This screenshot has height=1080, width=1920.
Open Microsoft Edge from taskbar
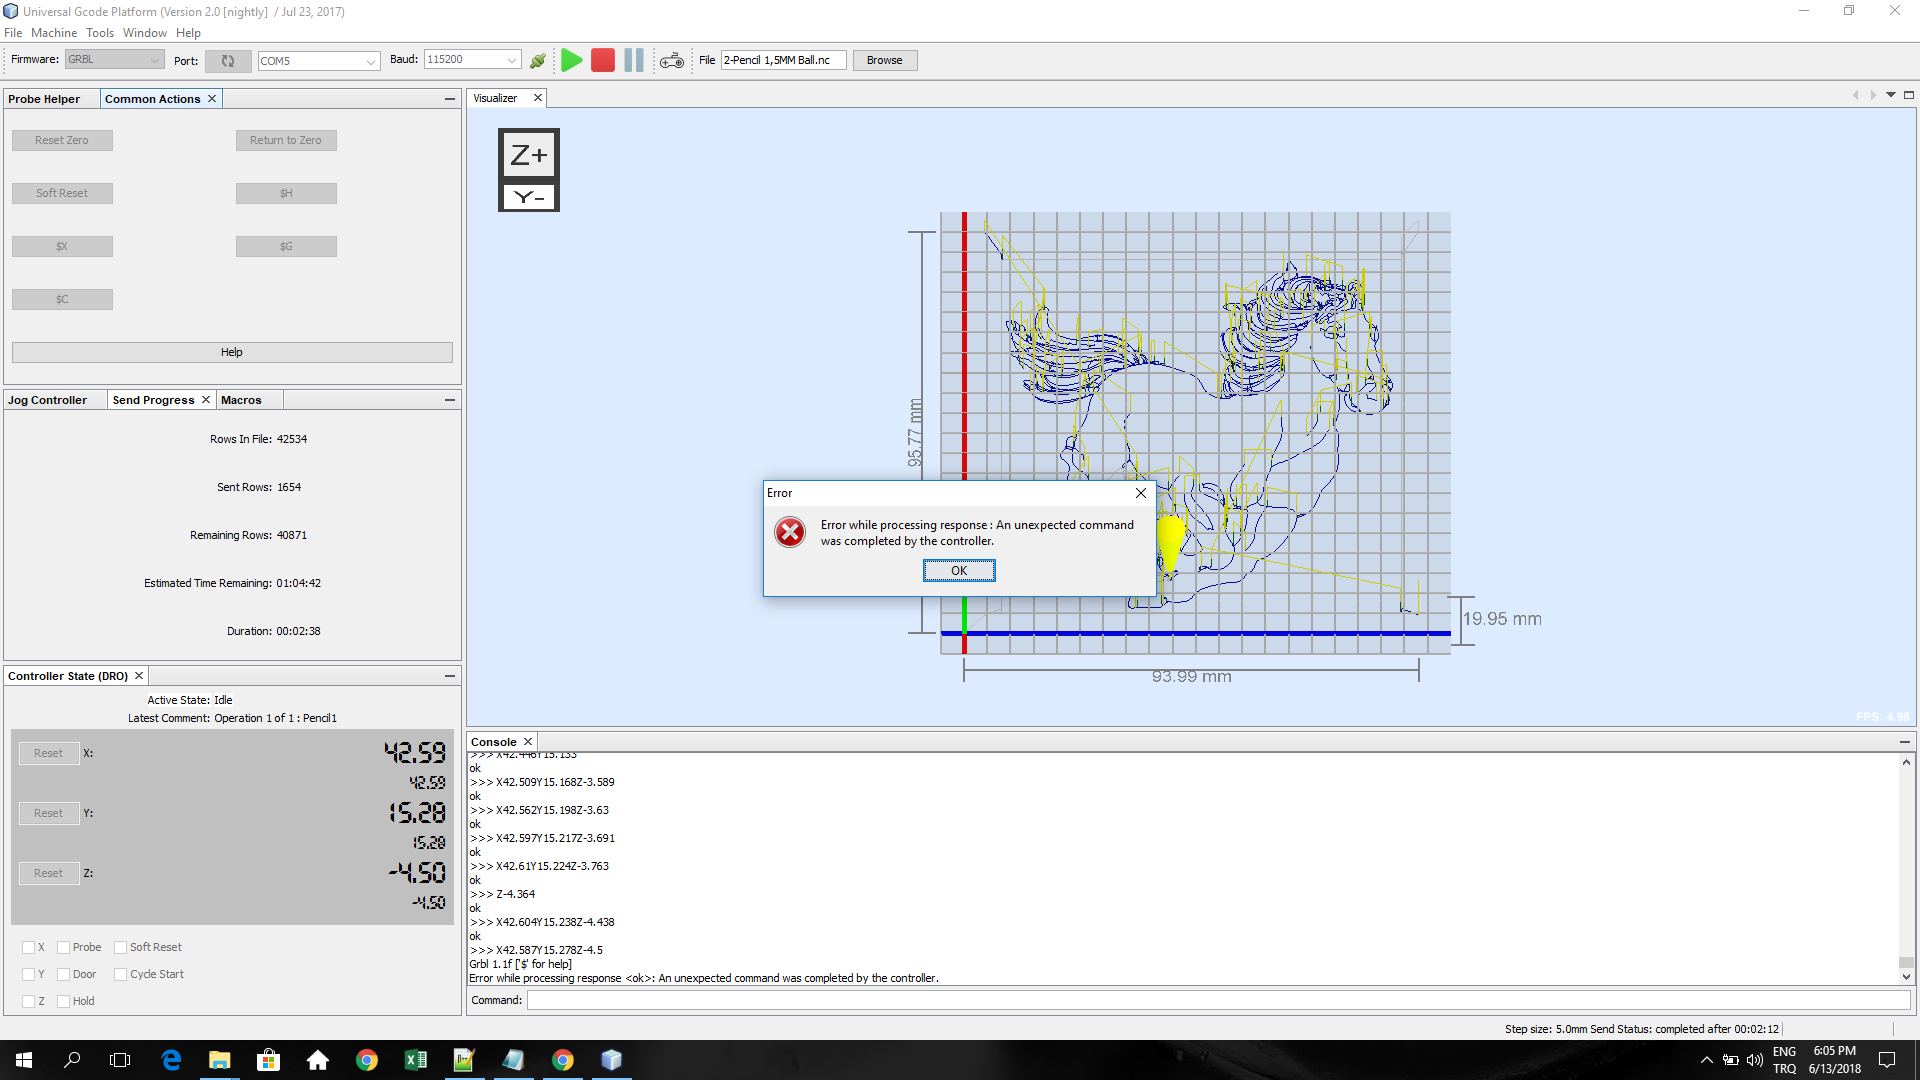(x=171, y=1060)
